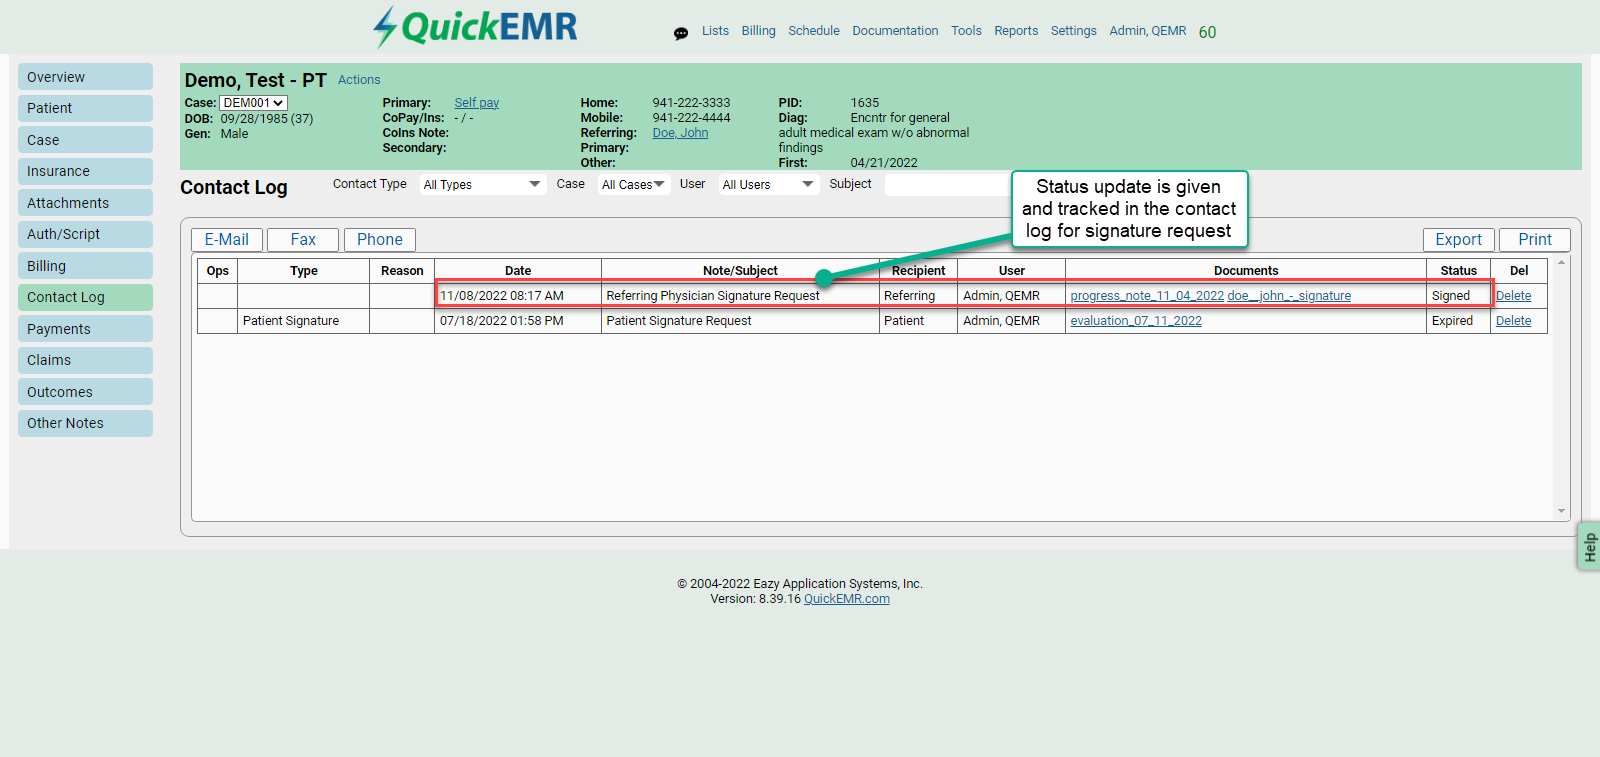Click the patient Actions link
The image size is (1600, 757).
(x=359, y=80)
